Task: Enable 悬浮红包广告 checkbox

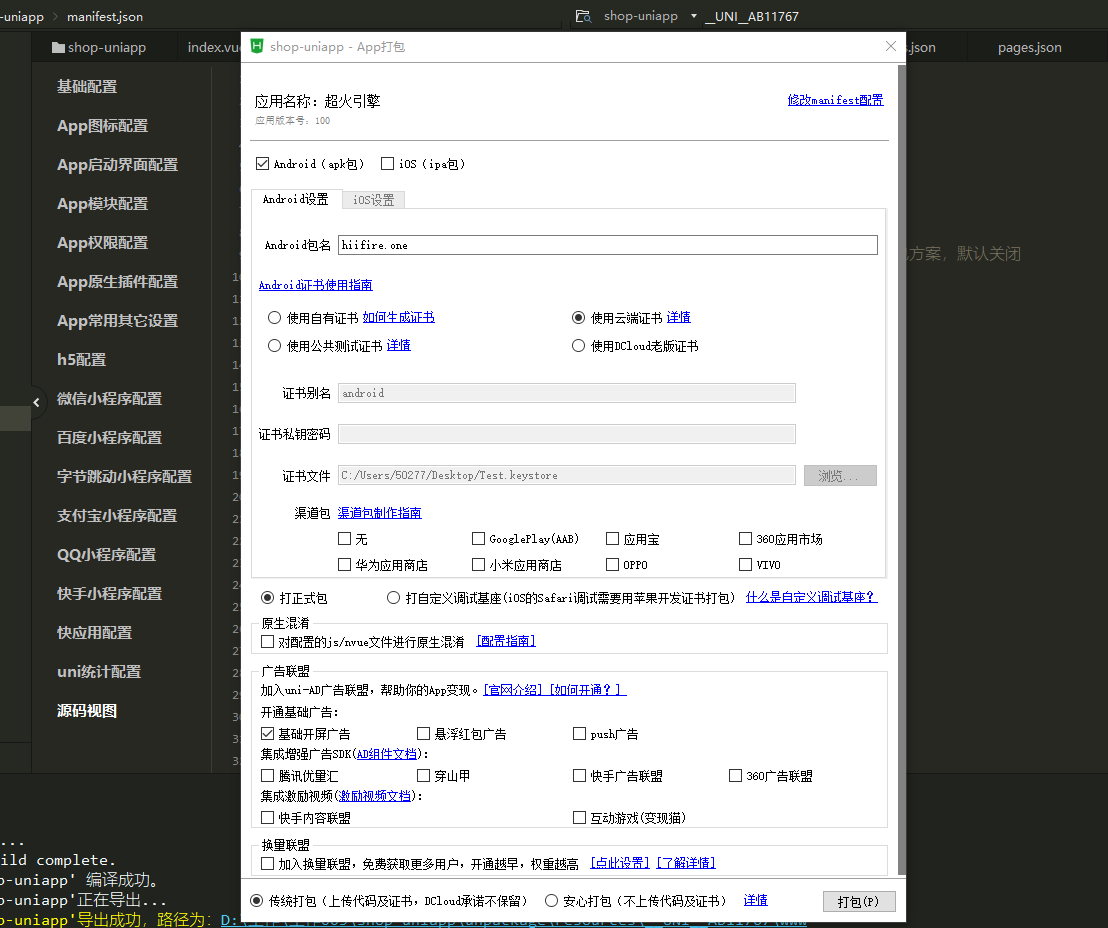Action: click(x=423, y=734)
